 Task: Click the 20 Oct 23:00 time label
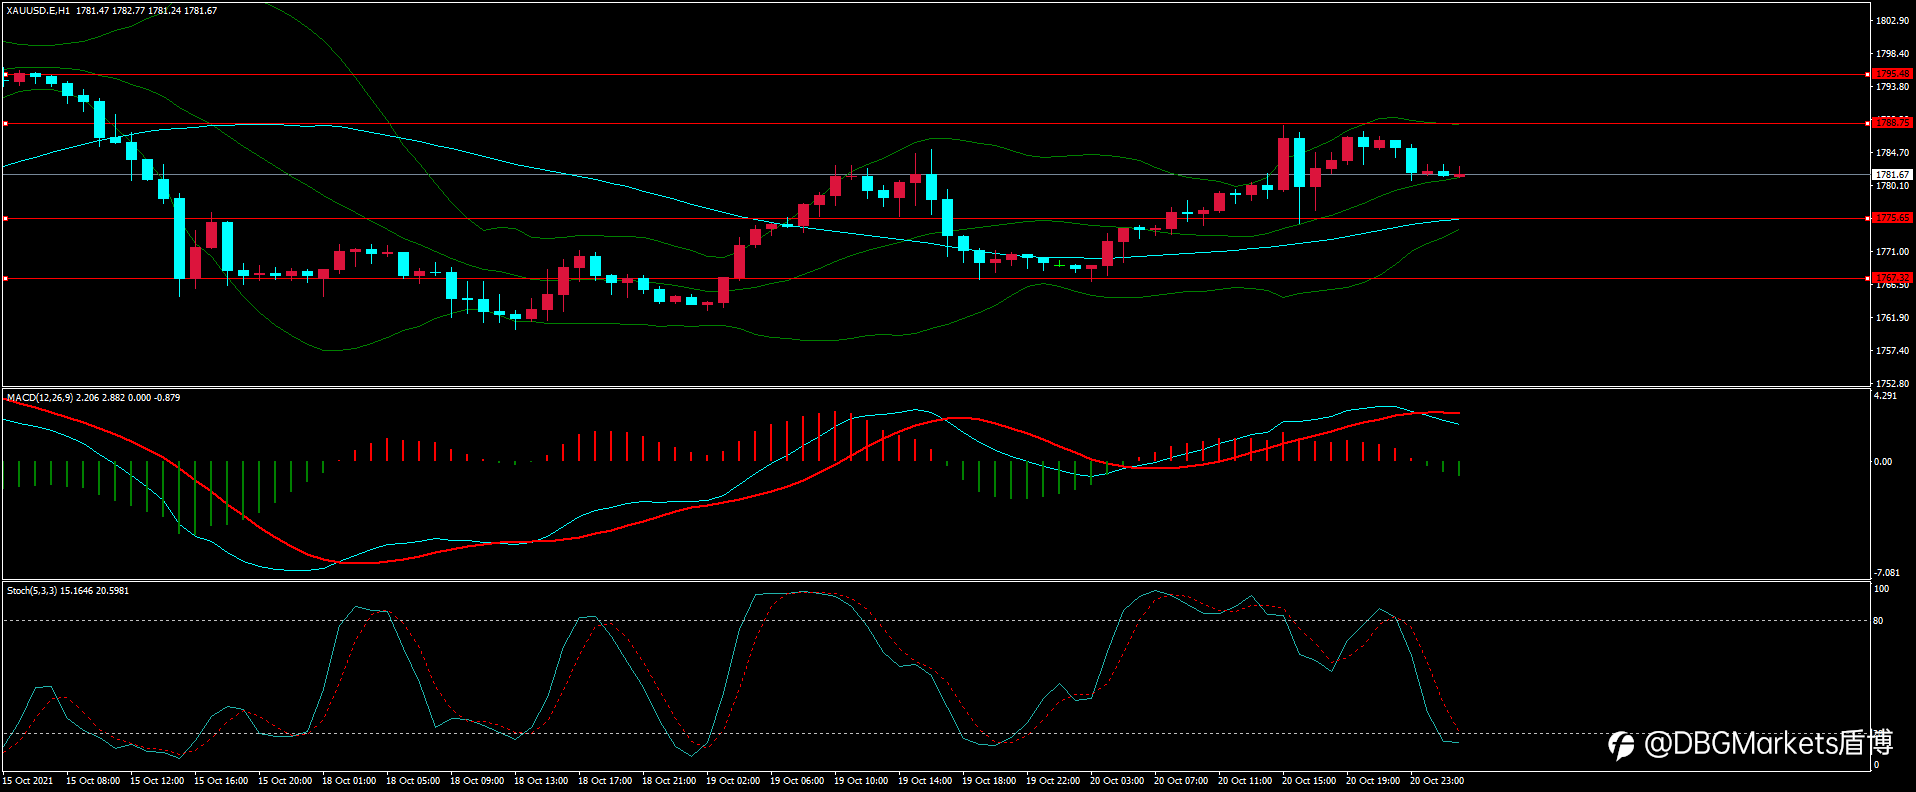click(x=1437, y=781)
